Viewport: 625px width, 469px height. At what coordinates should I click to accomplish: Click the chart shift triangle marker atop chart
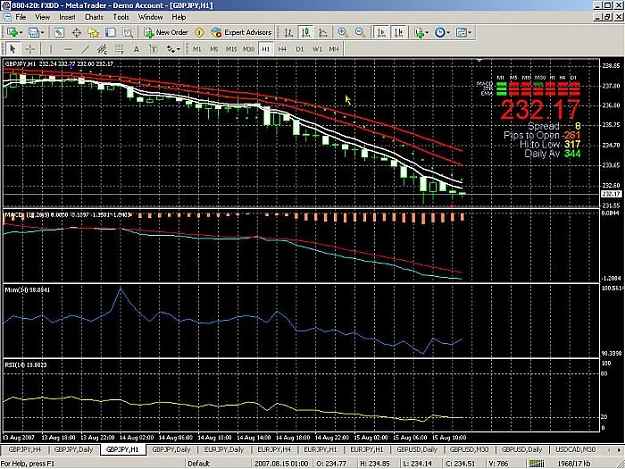click(x=480, y=61)
